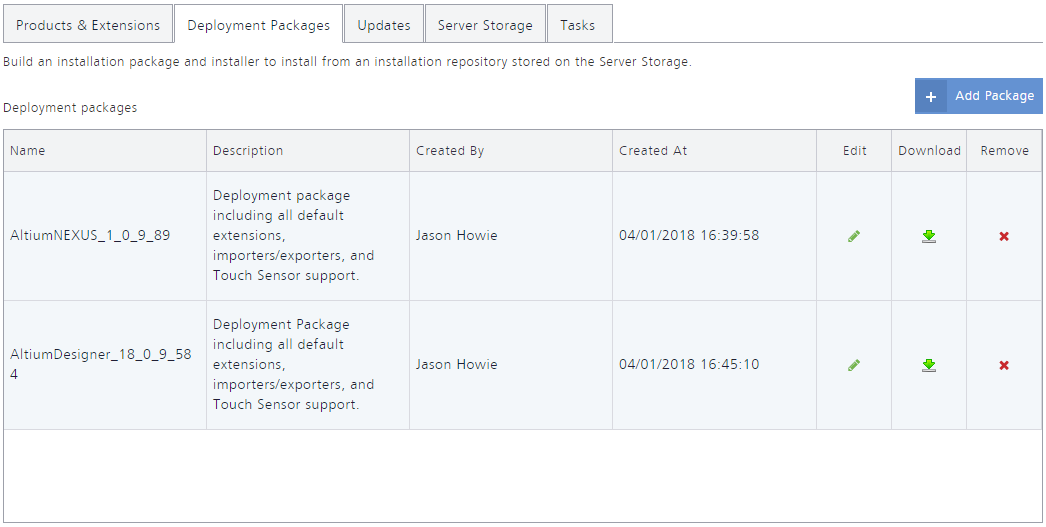Switch to the Products & Extensions tab
1046x527 pixels.
(88, 25)
